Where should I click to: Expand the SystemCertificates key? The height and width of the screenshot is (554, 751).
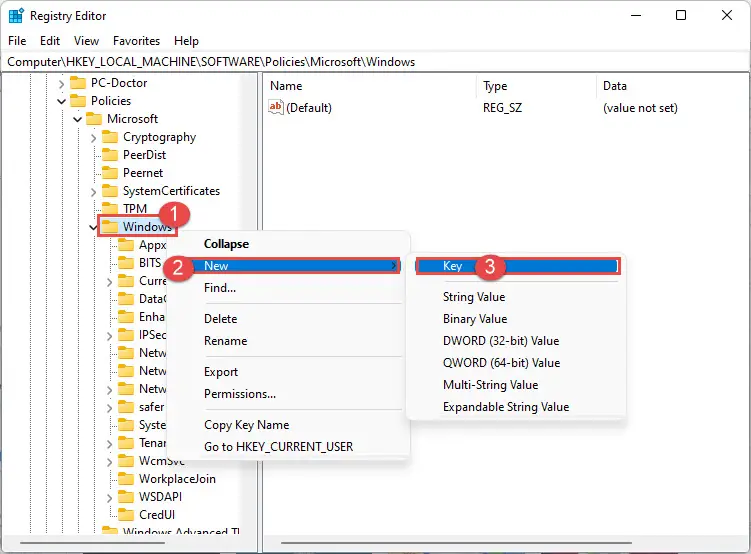coord(93,192)
